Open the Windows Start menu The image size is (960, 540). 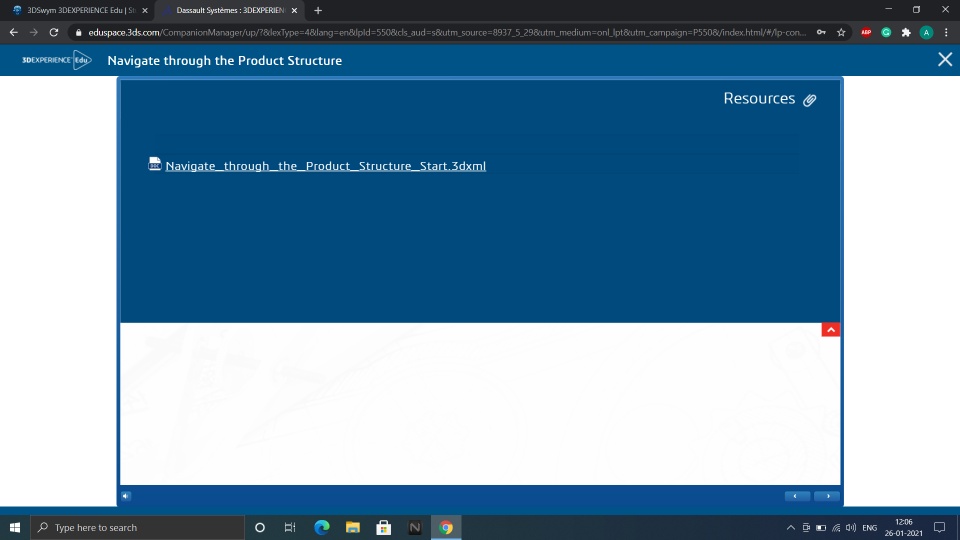point(15,527)
